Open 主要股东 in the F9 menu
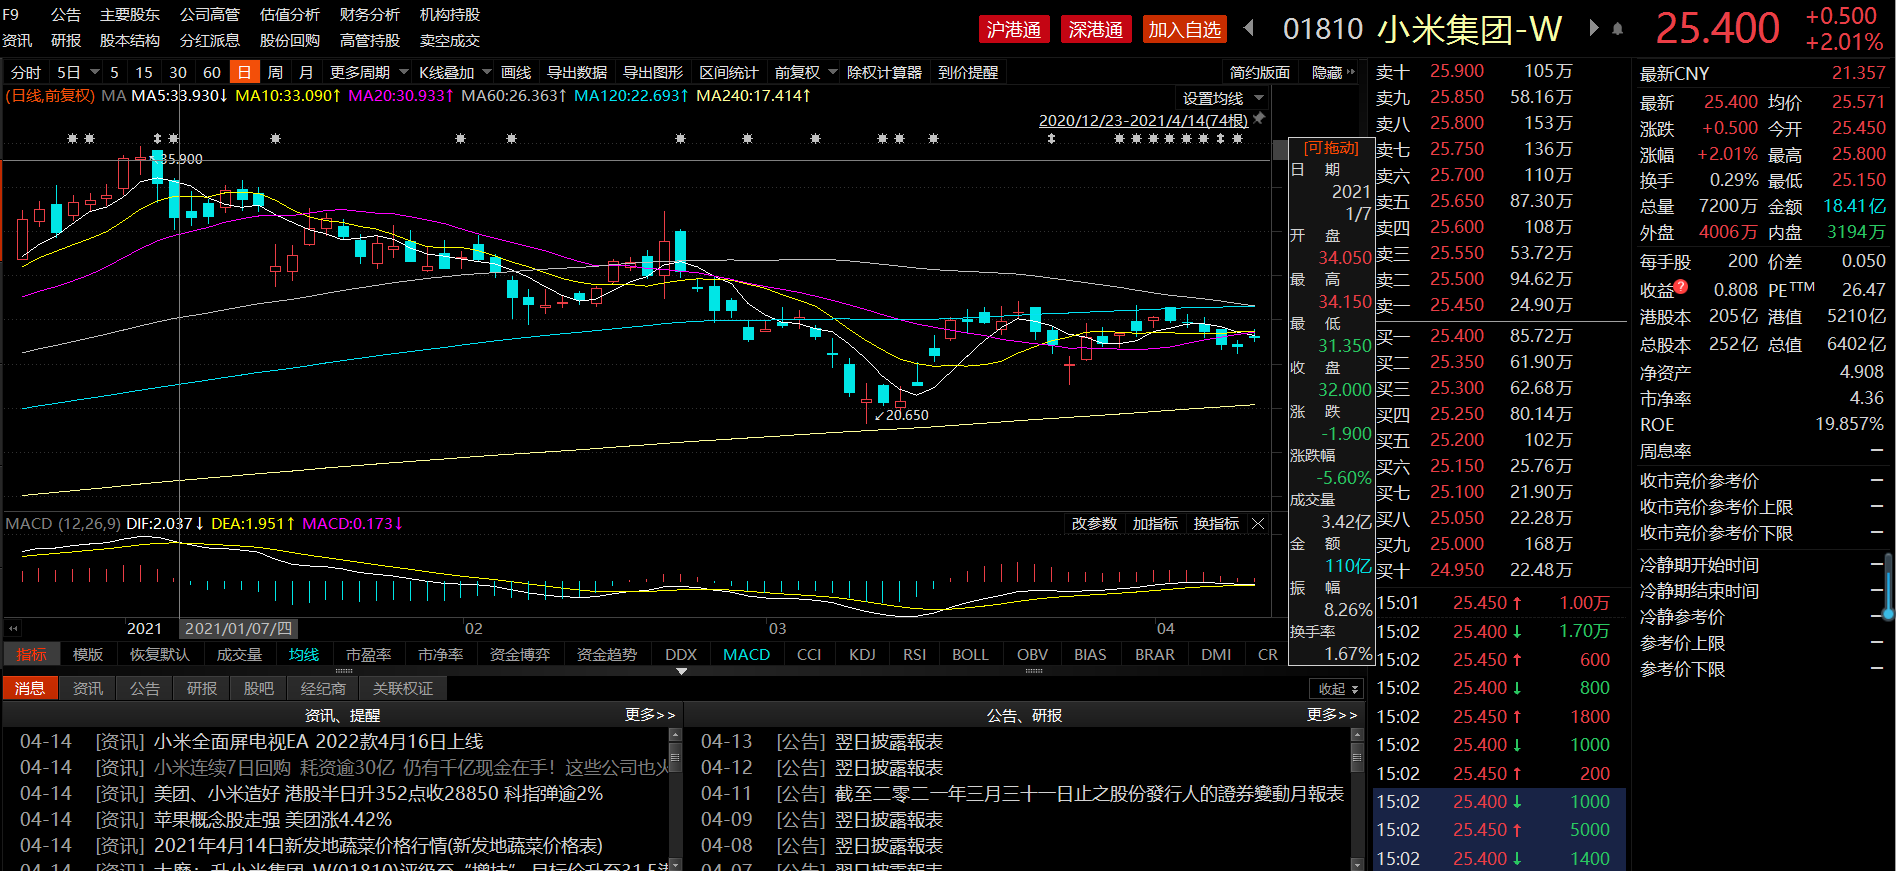The height and width of the screenshot is (871, 1896). pos(130,15)
